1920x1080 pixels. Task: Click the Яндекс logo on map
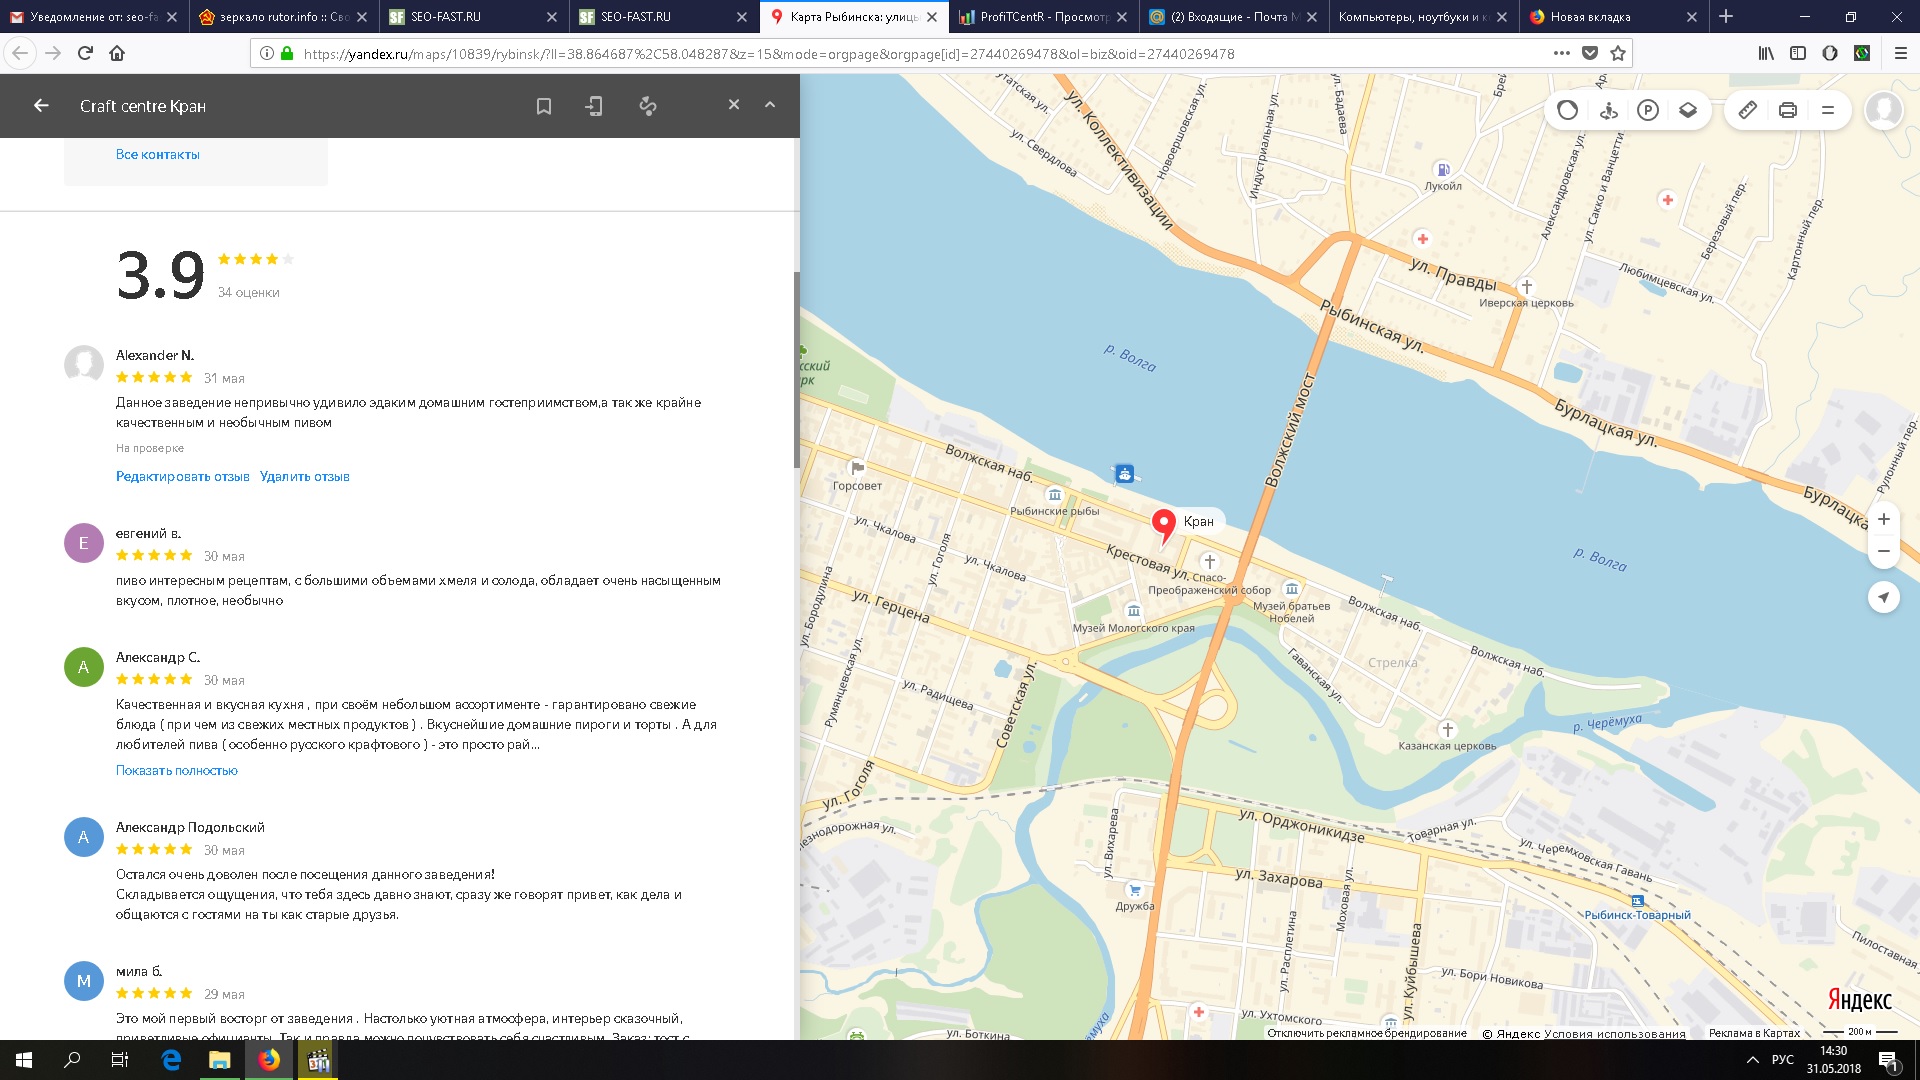click(x=1860, y=1000)
